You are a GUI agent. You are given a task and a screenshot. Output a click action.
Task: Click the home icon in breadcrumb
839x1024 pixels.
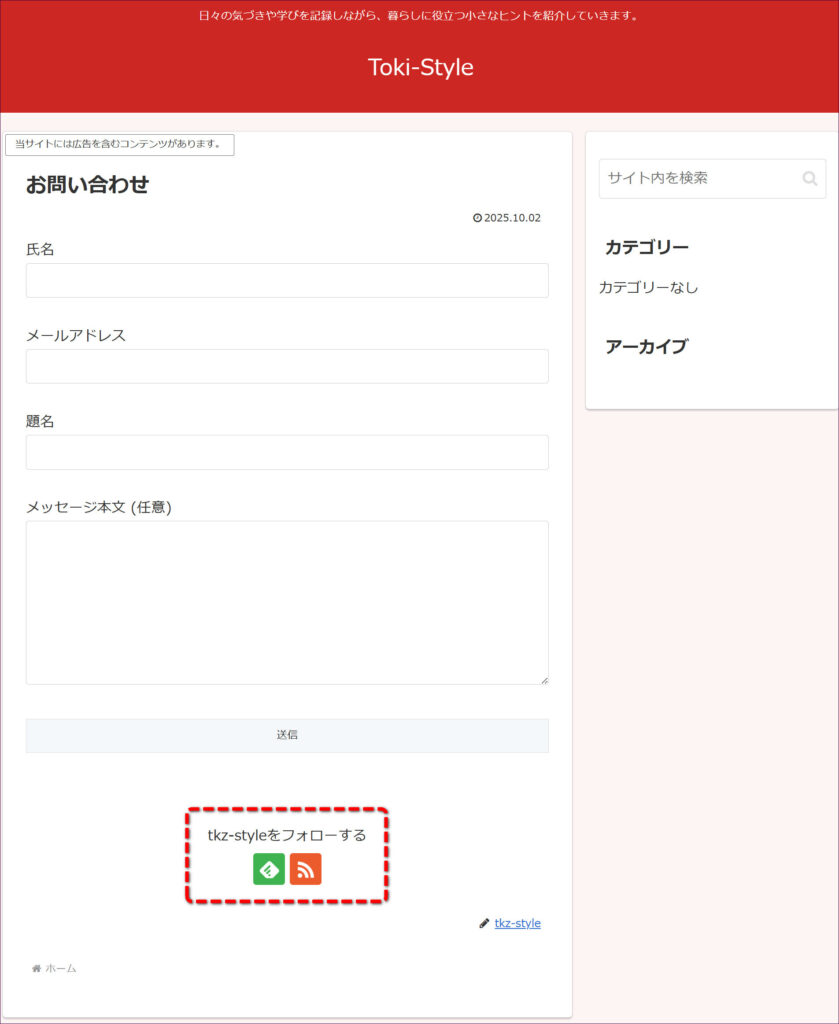[x=37, y=968]
